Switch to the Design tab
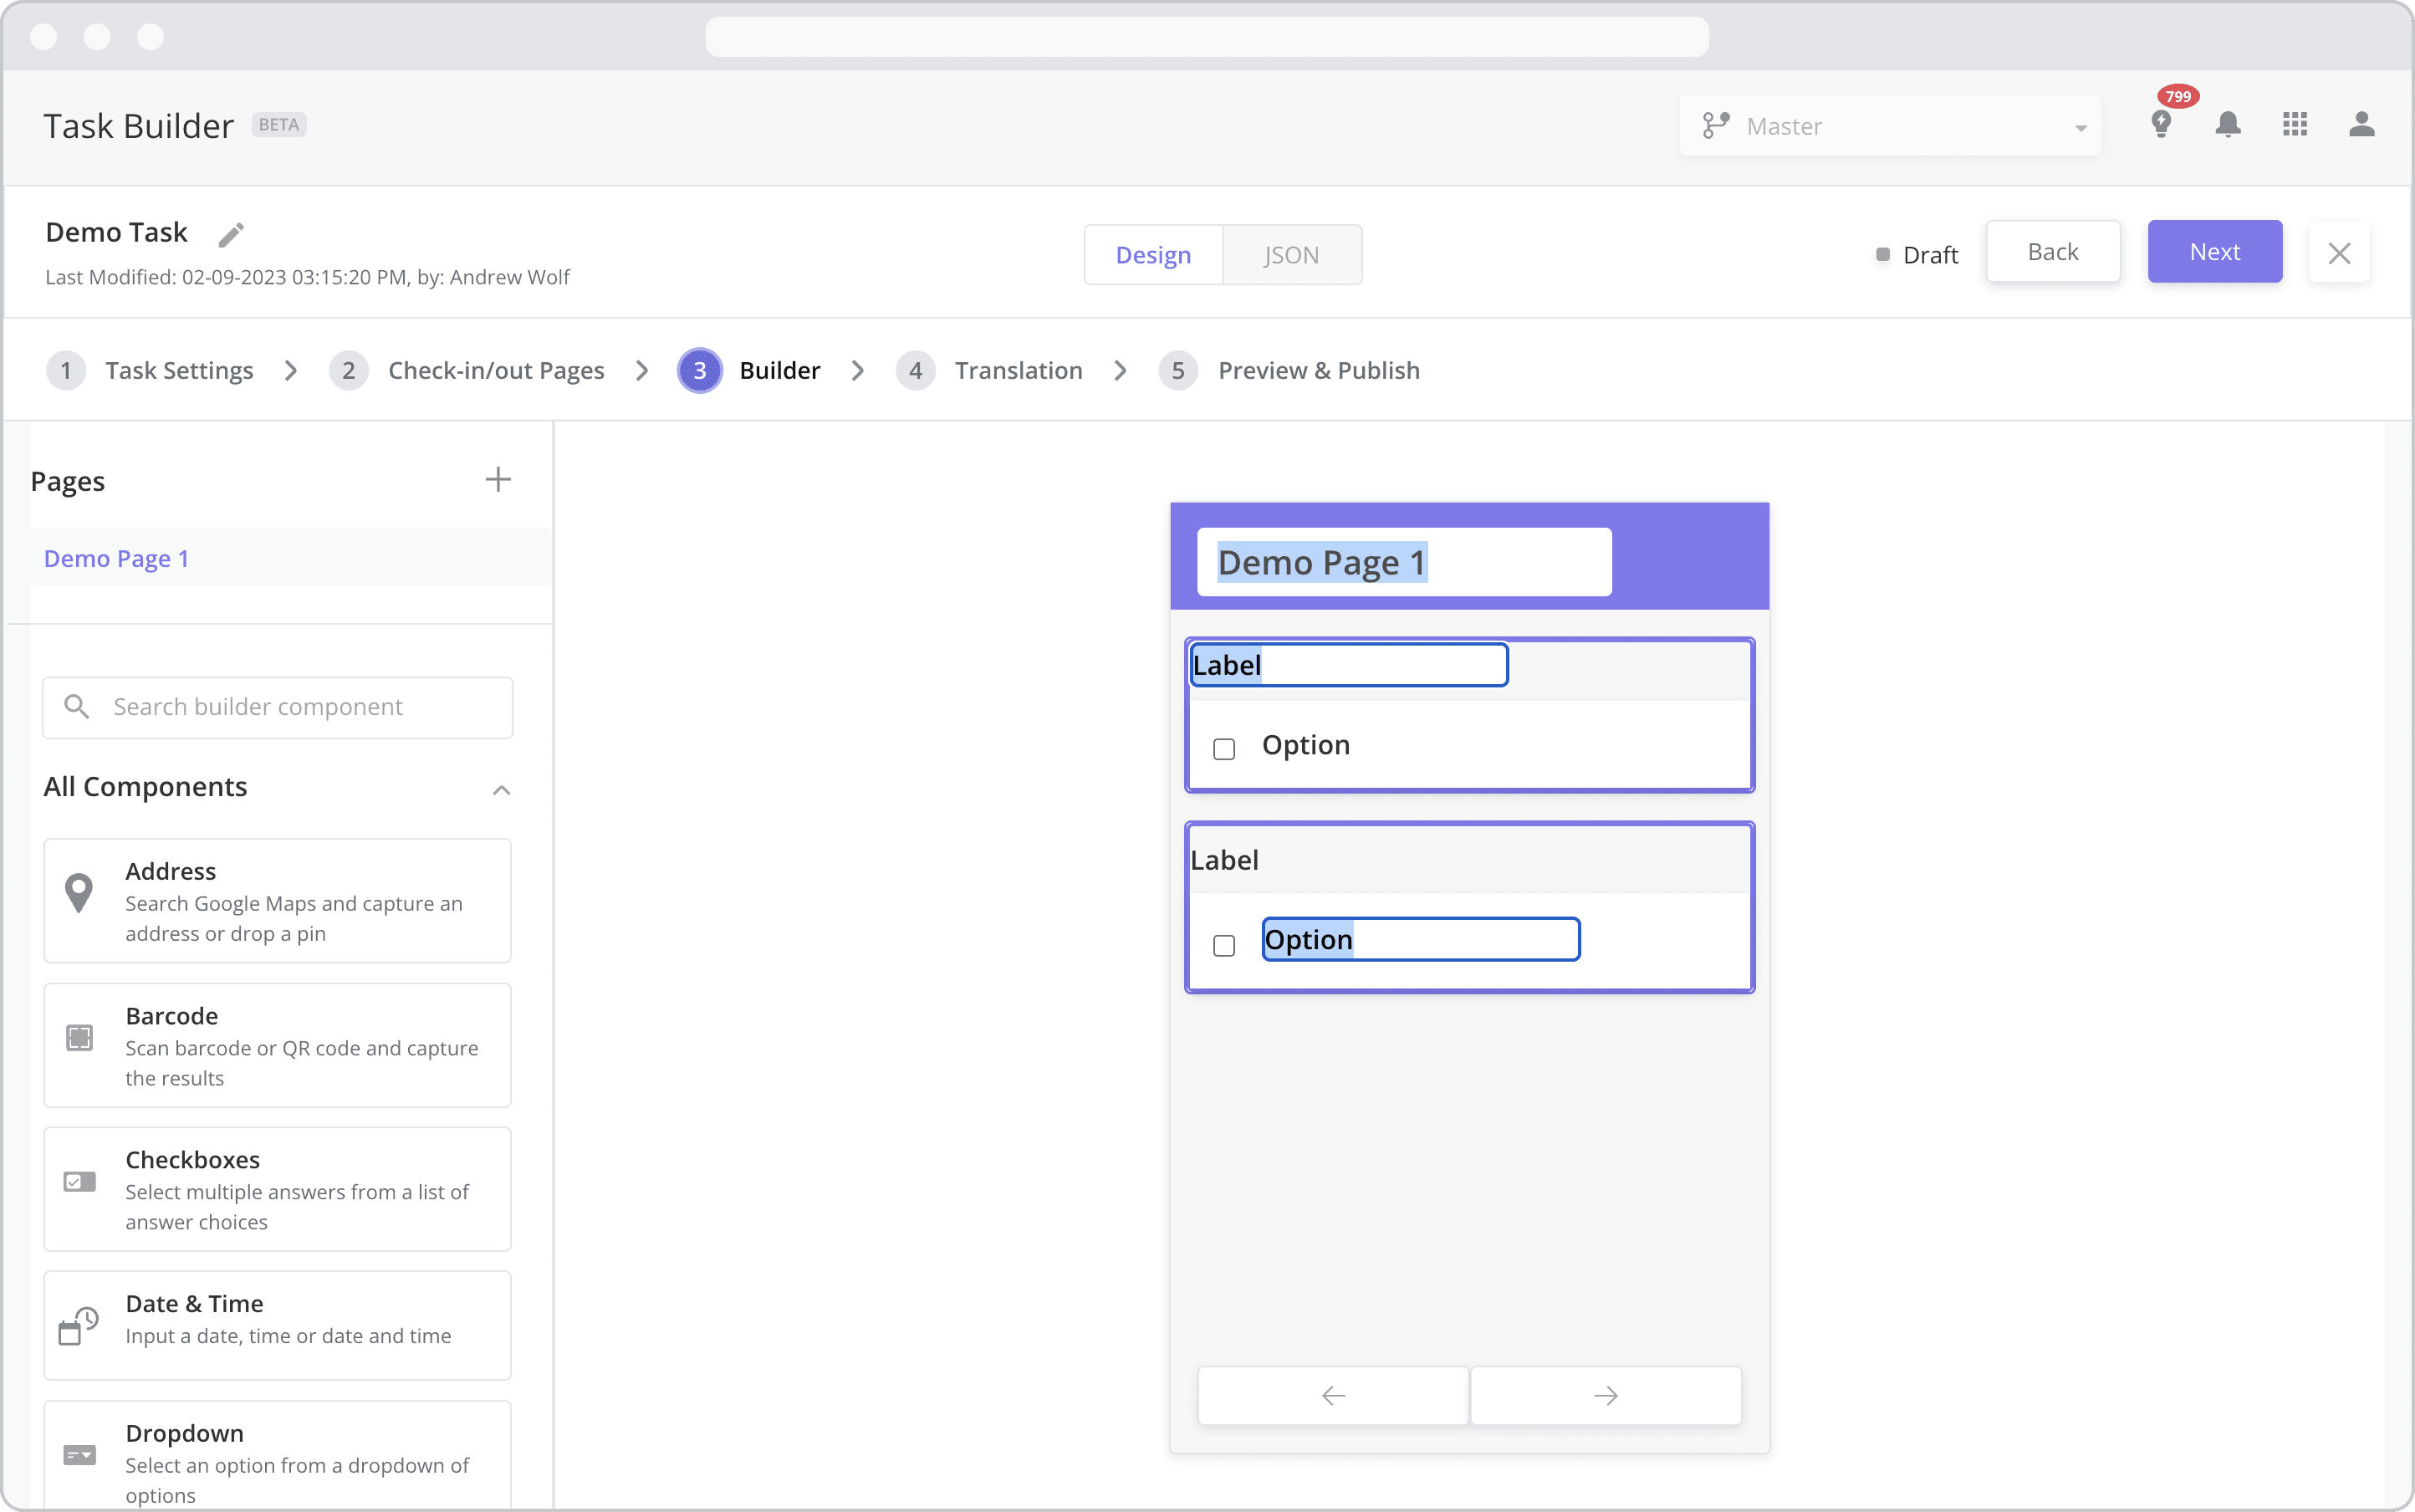The width and height of the screenshot is (2415, 1512). [1154, 255]
